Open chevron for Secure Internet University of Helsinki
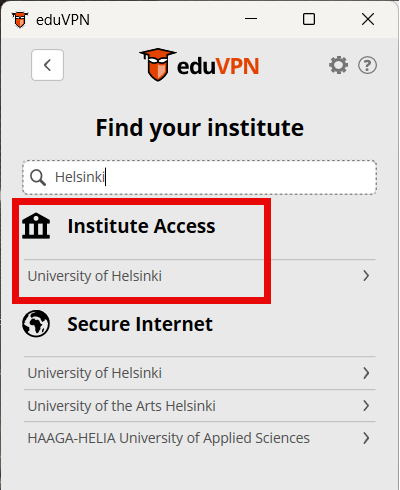400x490 pixels. click(366, 373)
